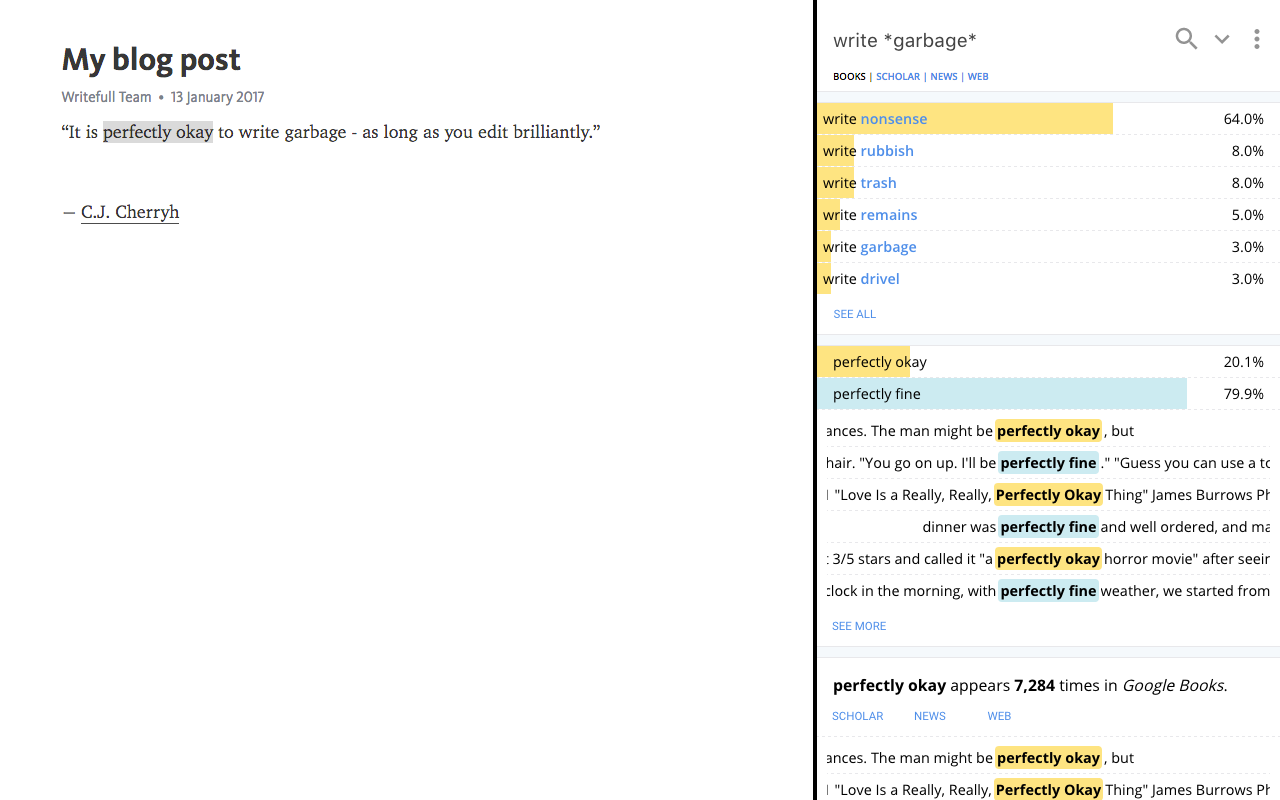Click highlighted 'perfectly okay' in blog text
This screenshot has width=1280, height=800.
(x=158, y=132)
